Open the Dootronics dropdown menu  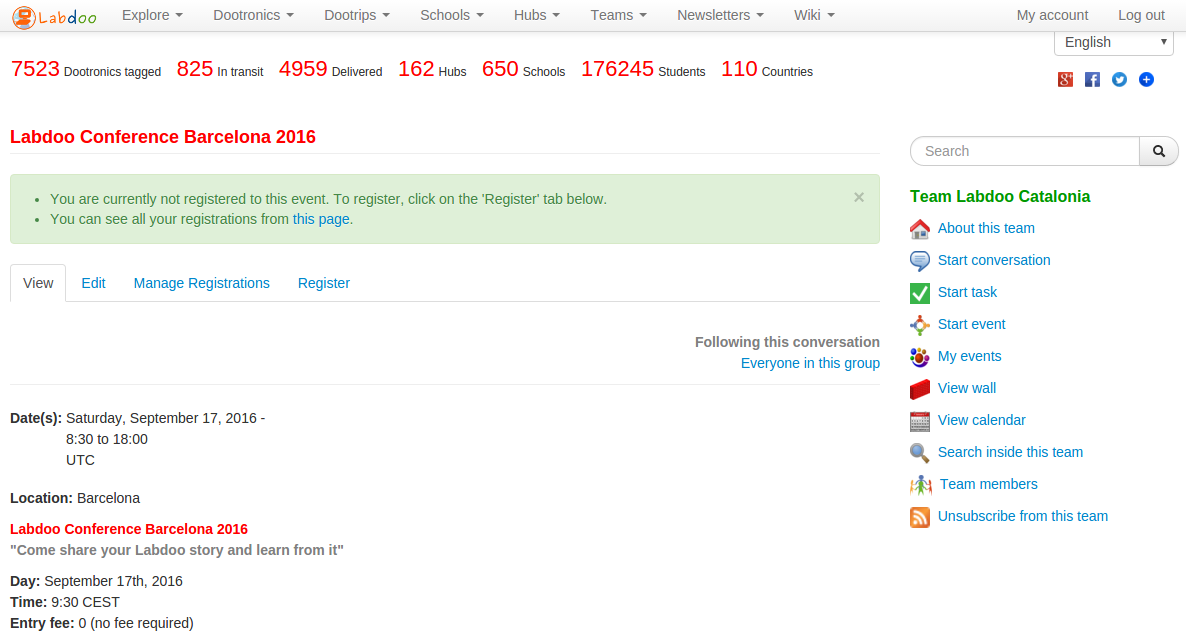click(x=253, y=15)
